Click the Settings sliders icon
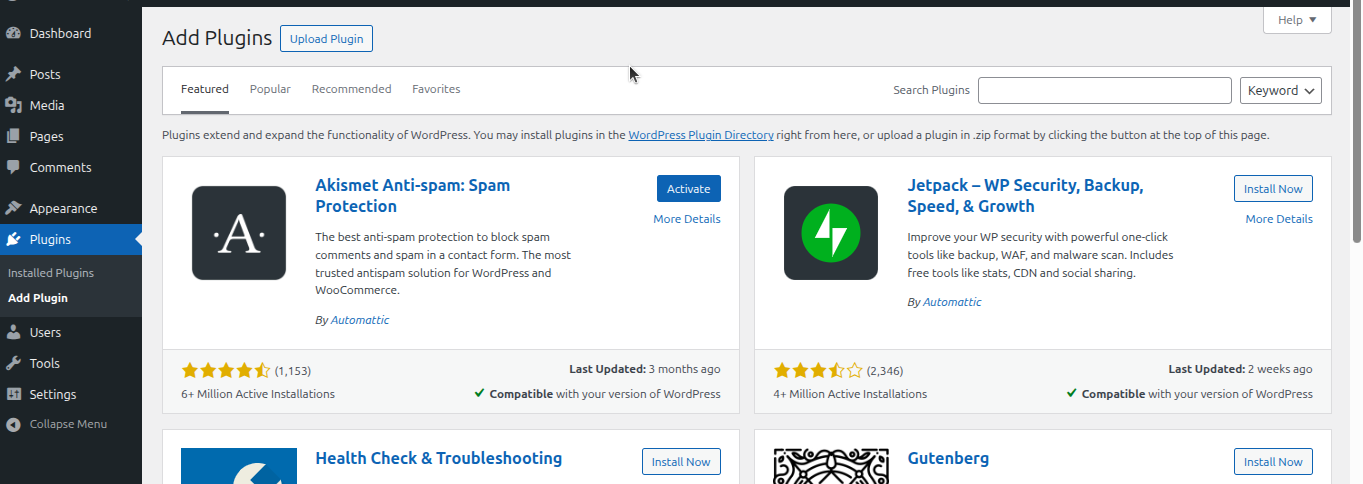The height and width of the screenshot is (484, 1363). pyautogui.click(x=13, y=394)
